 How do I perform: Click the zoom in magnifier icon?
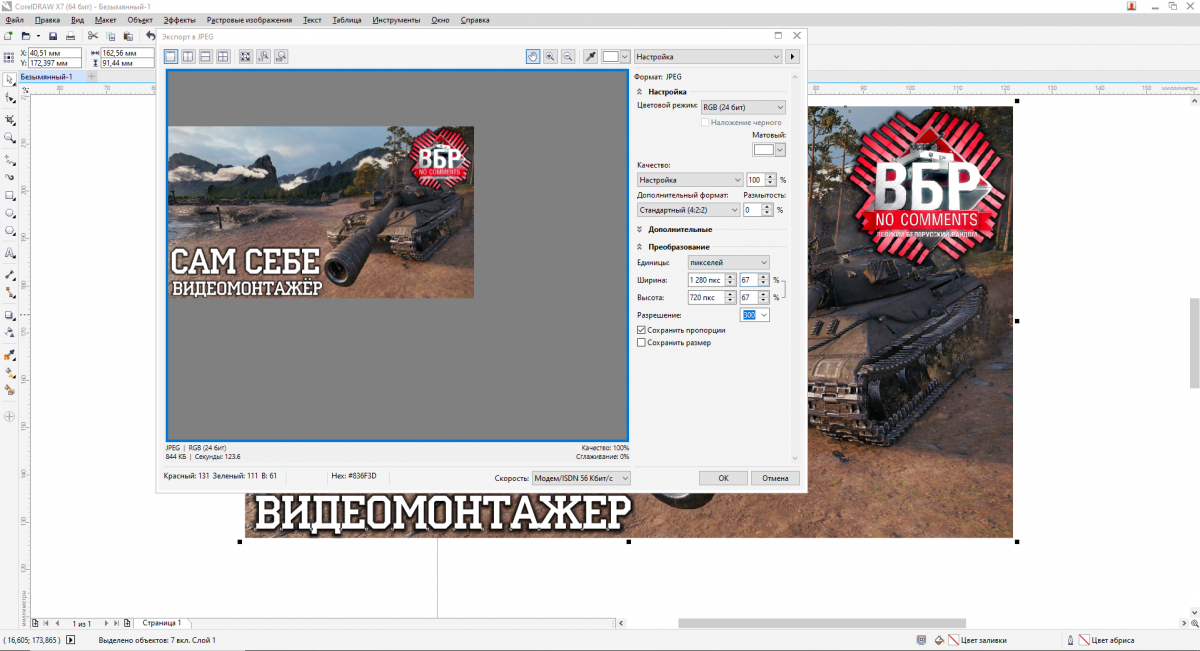tap(550, 57)
